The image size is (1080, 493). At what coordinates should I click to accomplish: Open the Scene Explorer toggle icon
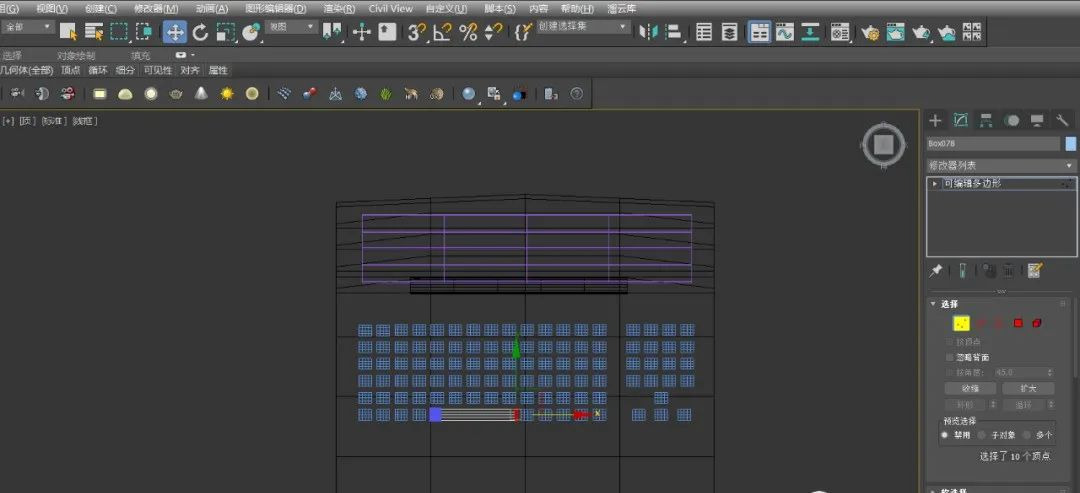click(x=704, y=32)
